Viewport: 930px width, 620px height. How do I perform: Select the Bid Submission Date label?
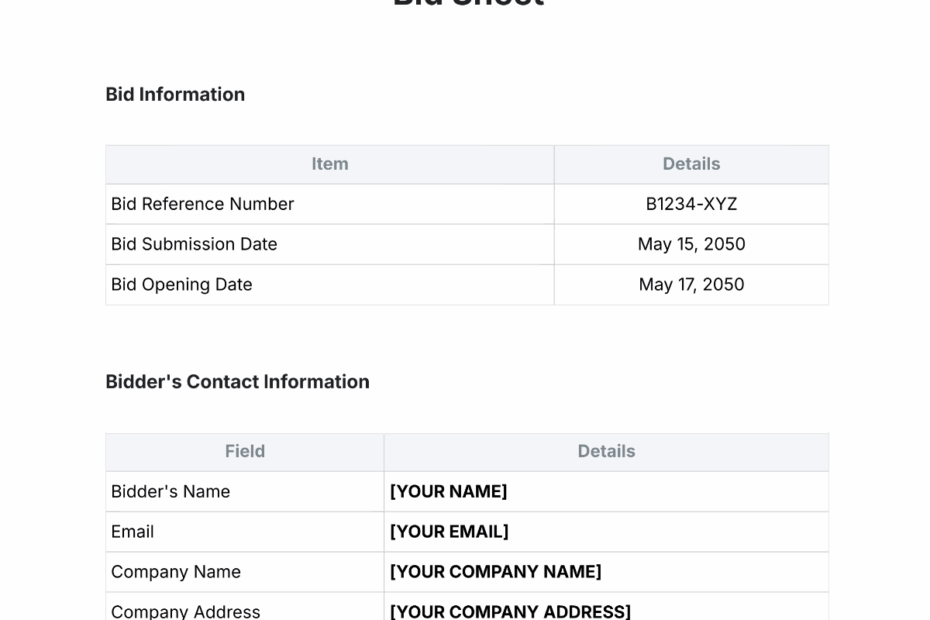point(194,244)
